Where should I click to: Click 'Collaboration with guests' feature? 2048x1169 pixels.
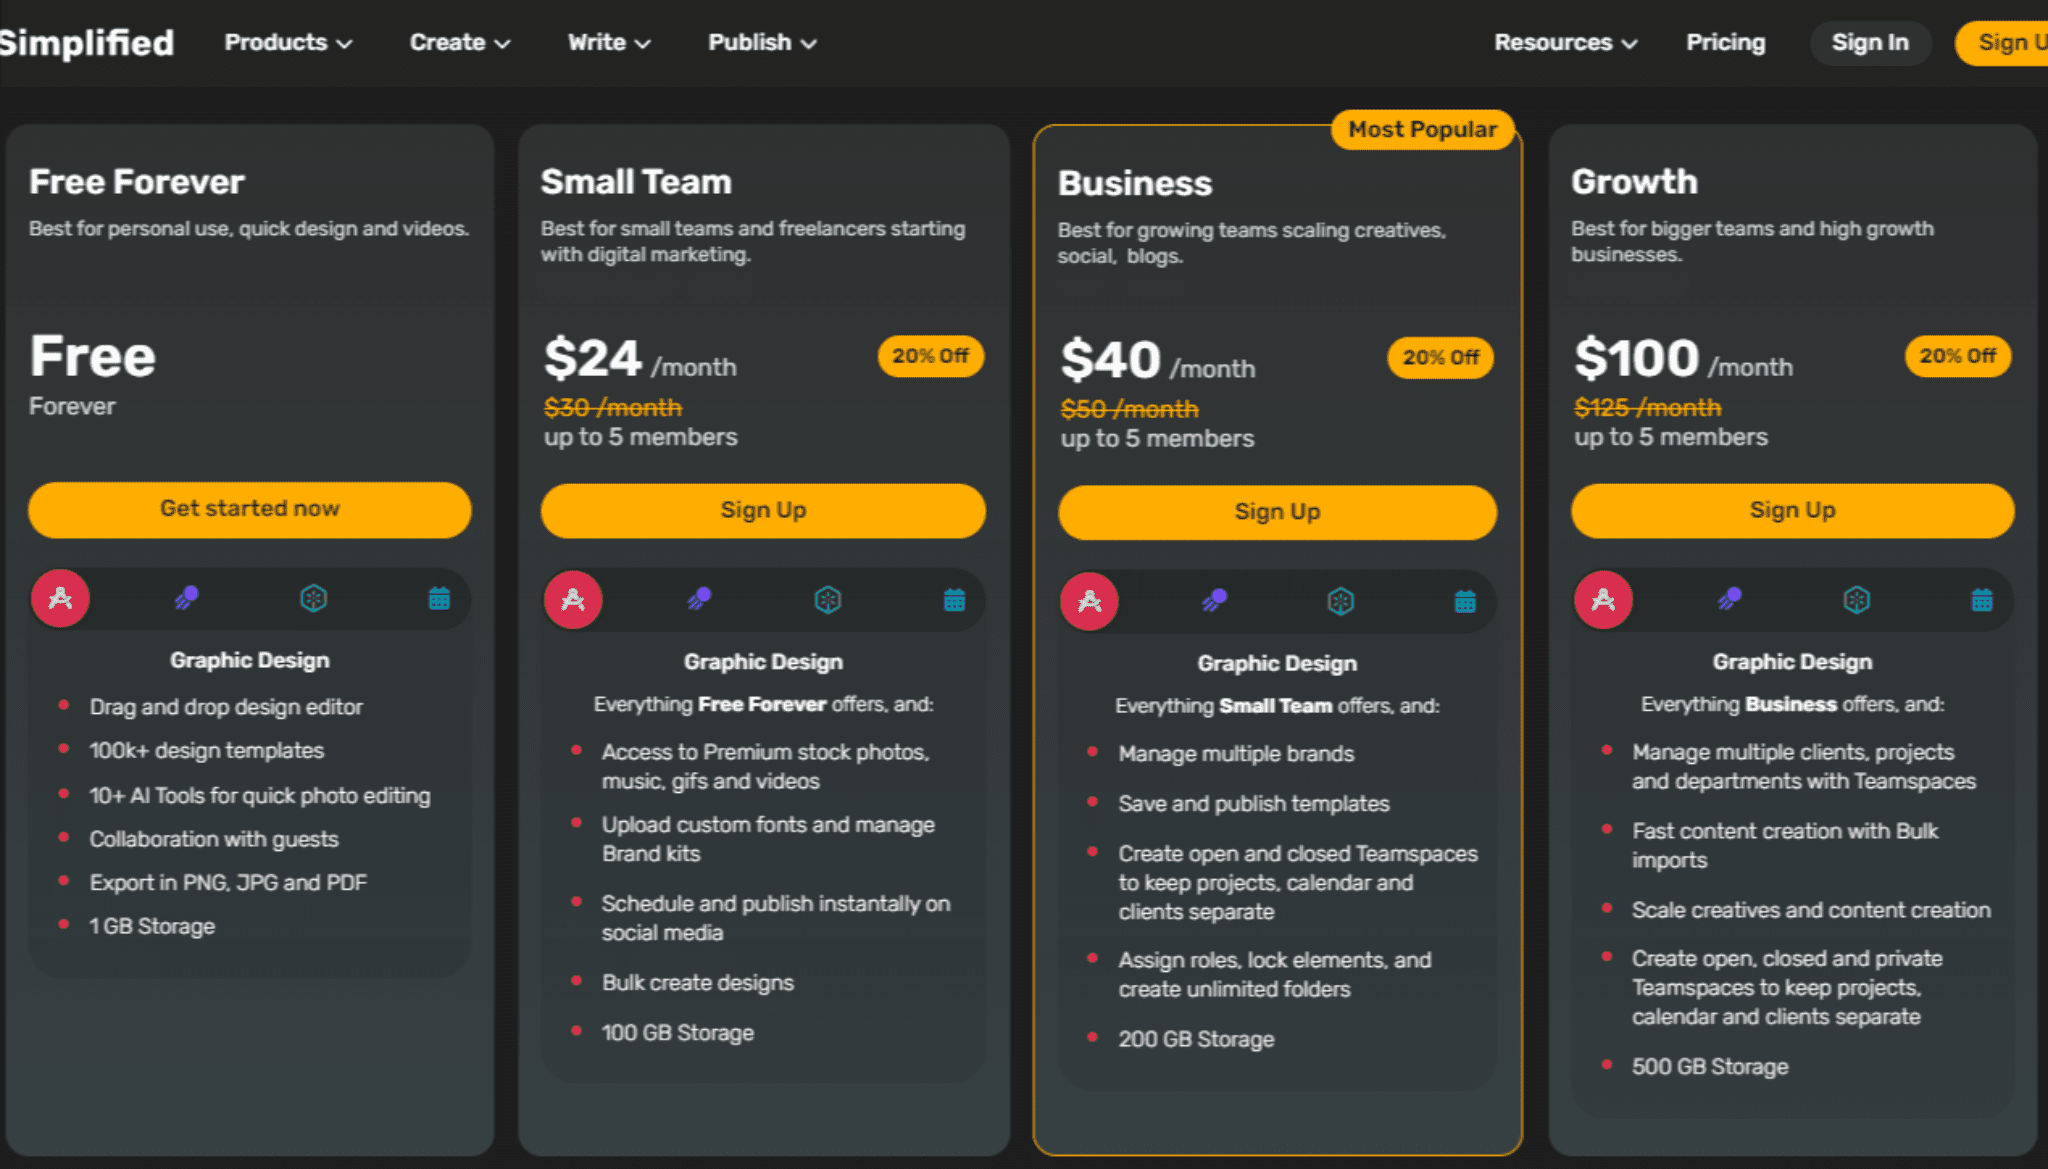click(214, 840)
